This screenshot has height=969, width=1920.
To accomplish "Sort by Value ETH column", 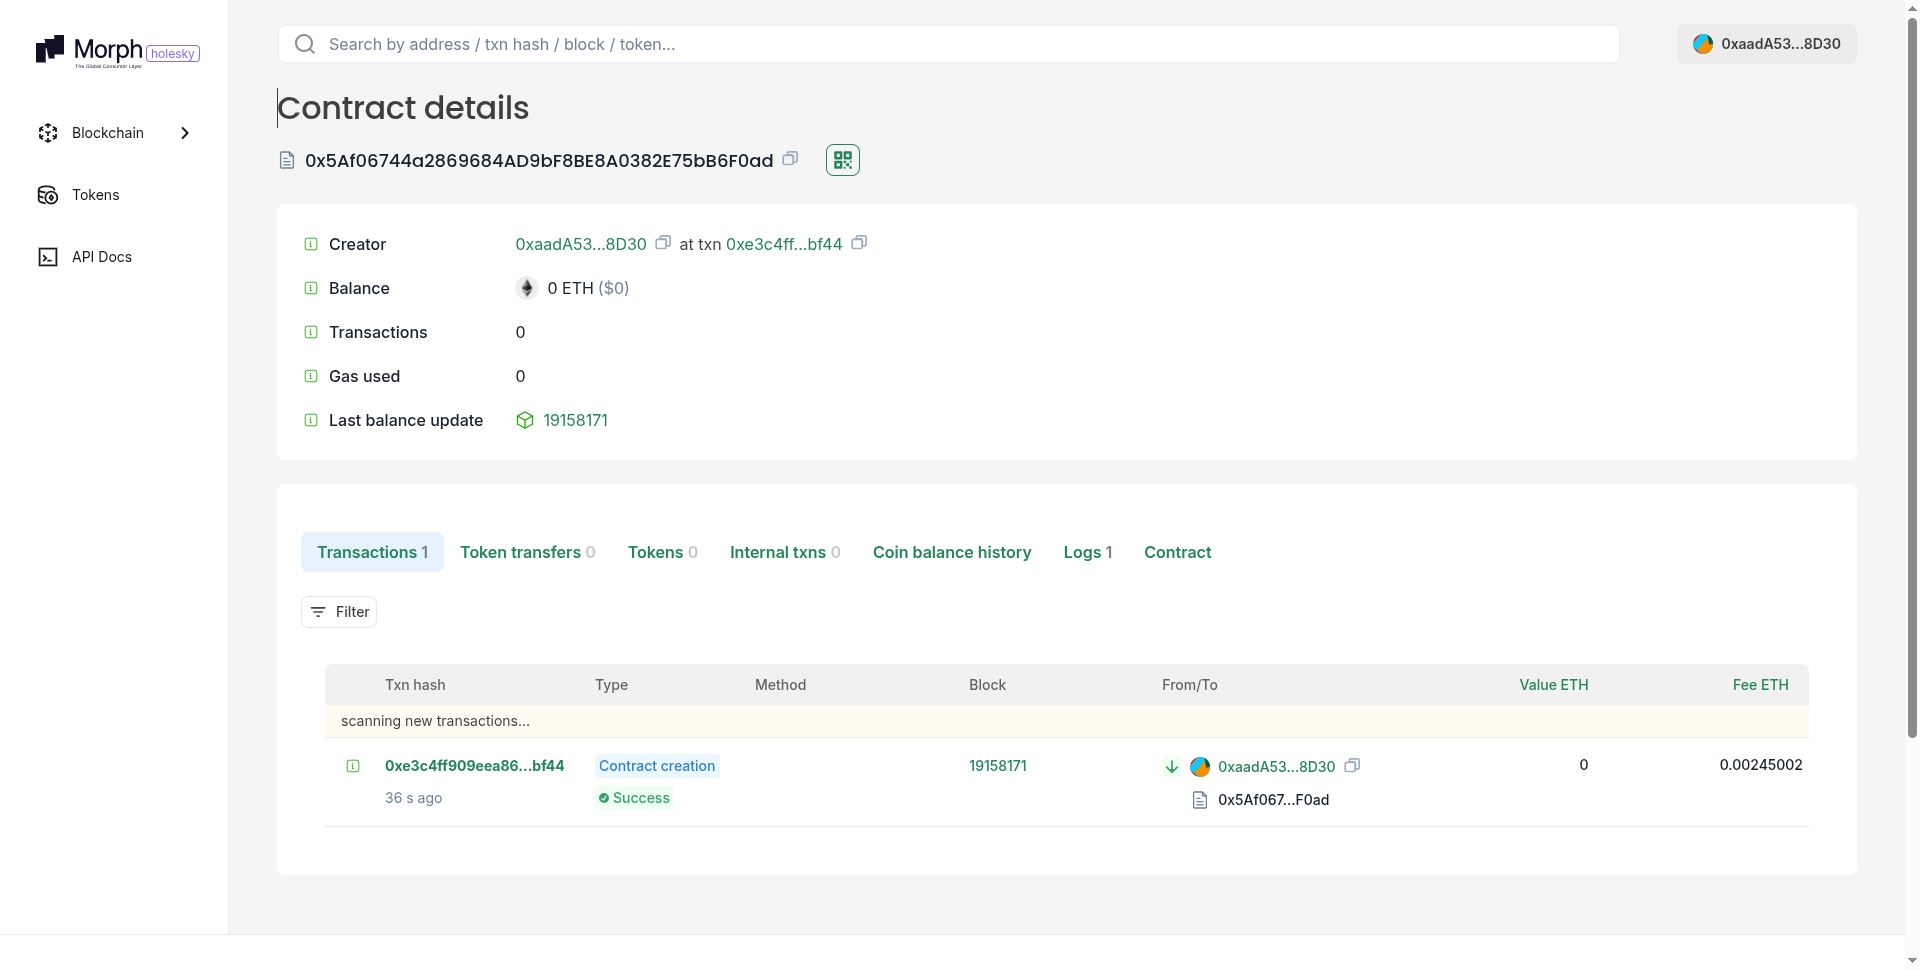I will [x=1554, y=685].
